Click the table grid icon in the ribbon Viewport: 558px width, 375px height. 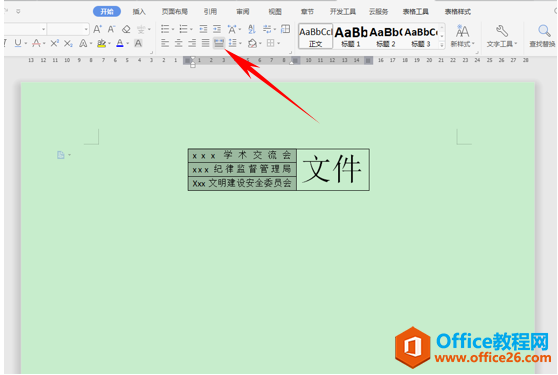click(285, 29)
